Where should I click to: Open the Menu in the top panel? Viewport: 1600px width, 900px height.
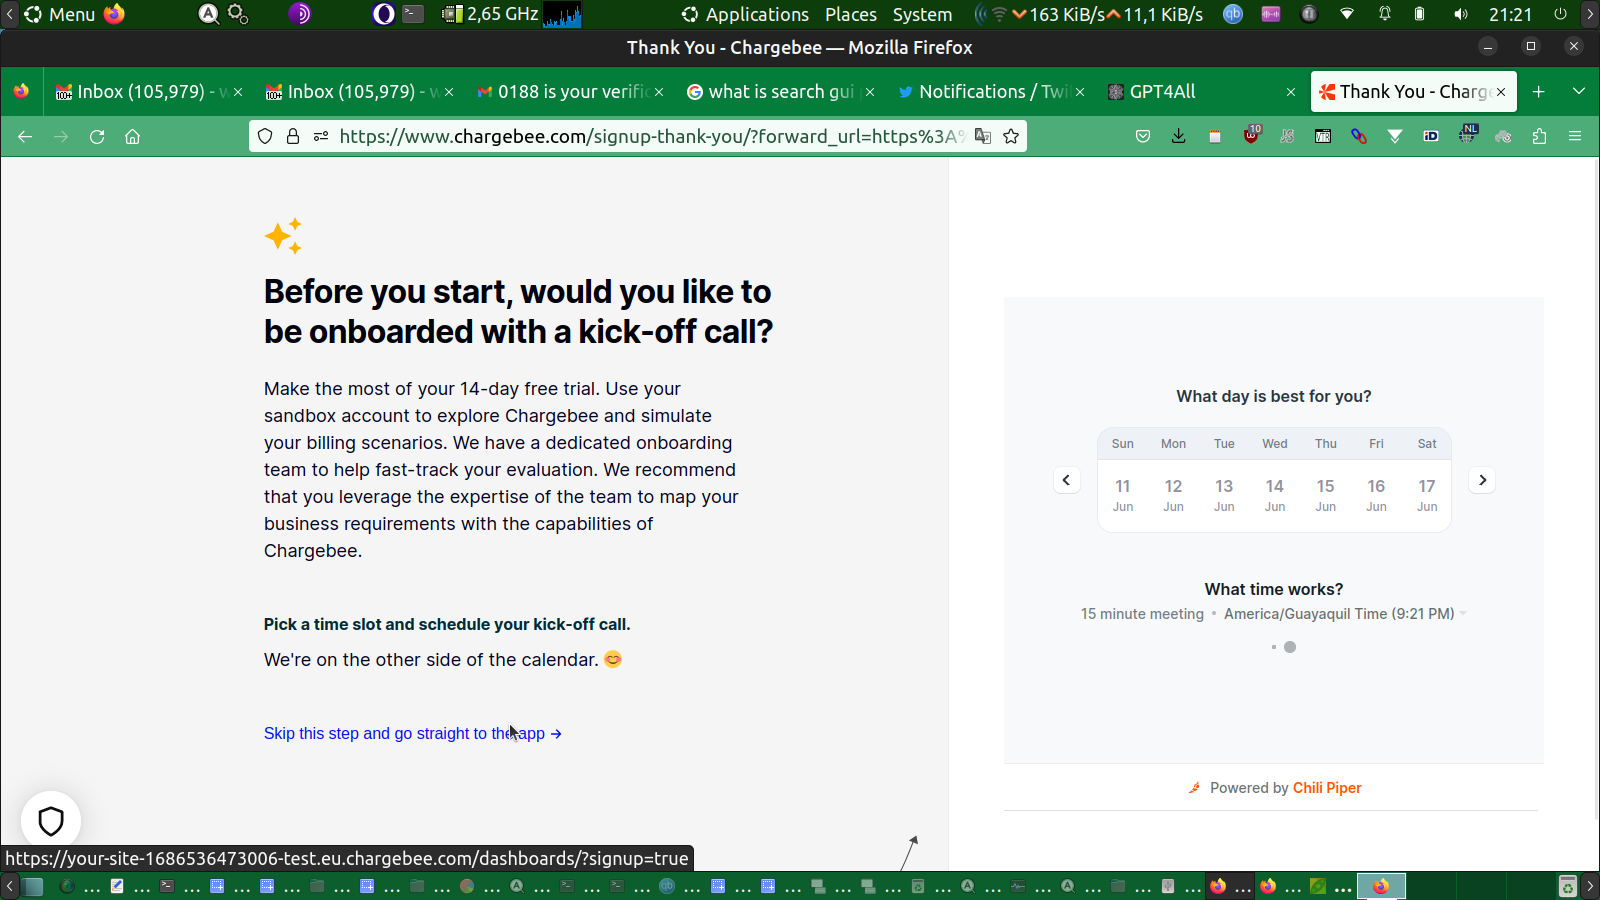pos(60,14)
